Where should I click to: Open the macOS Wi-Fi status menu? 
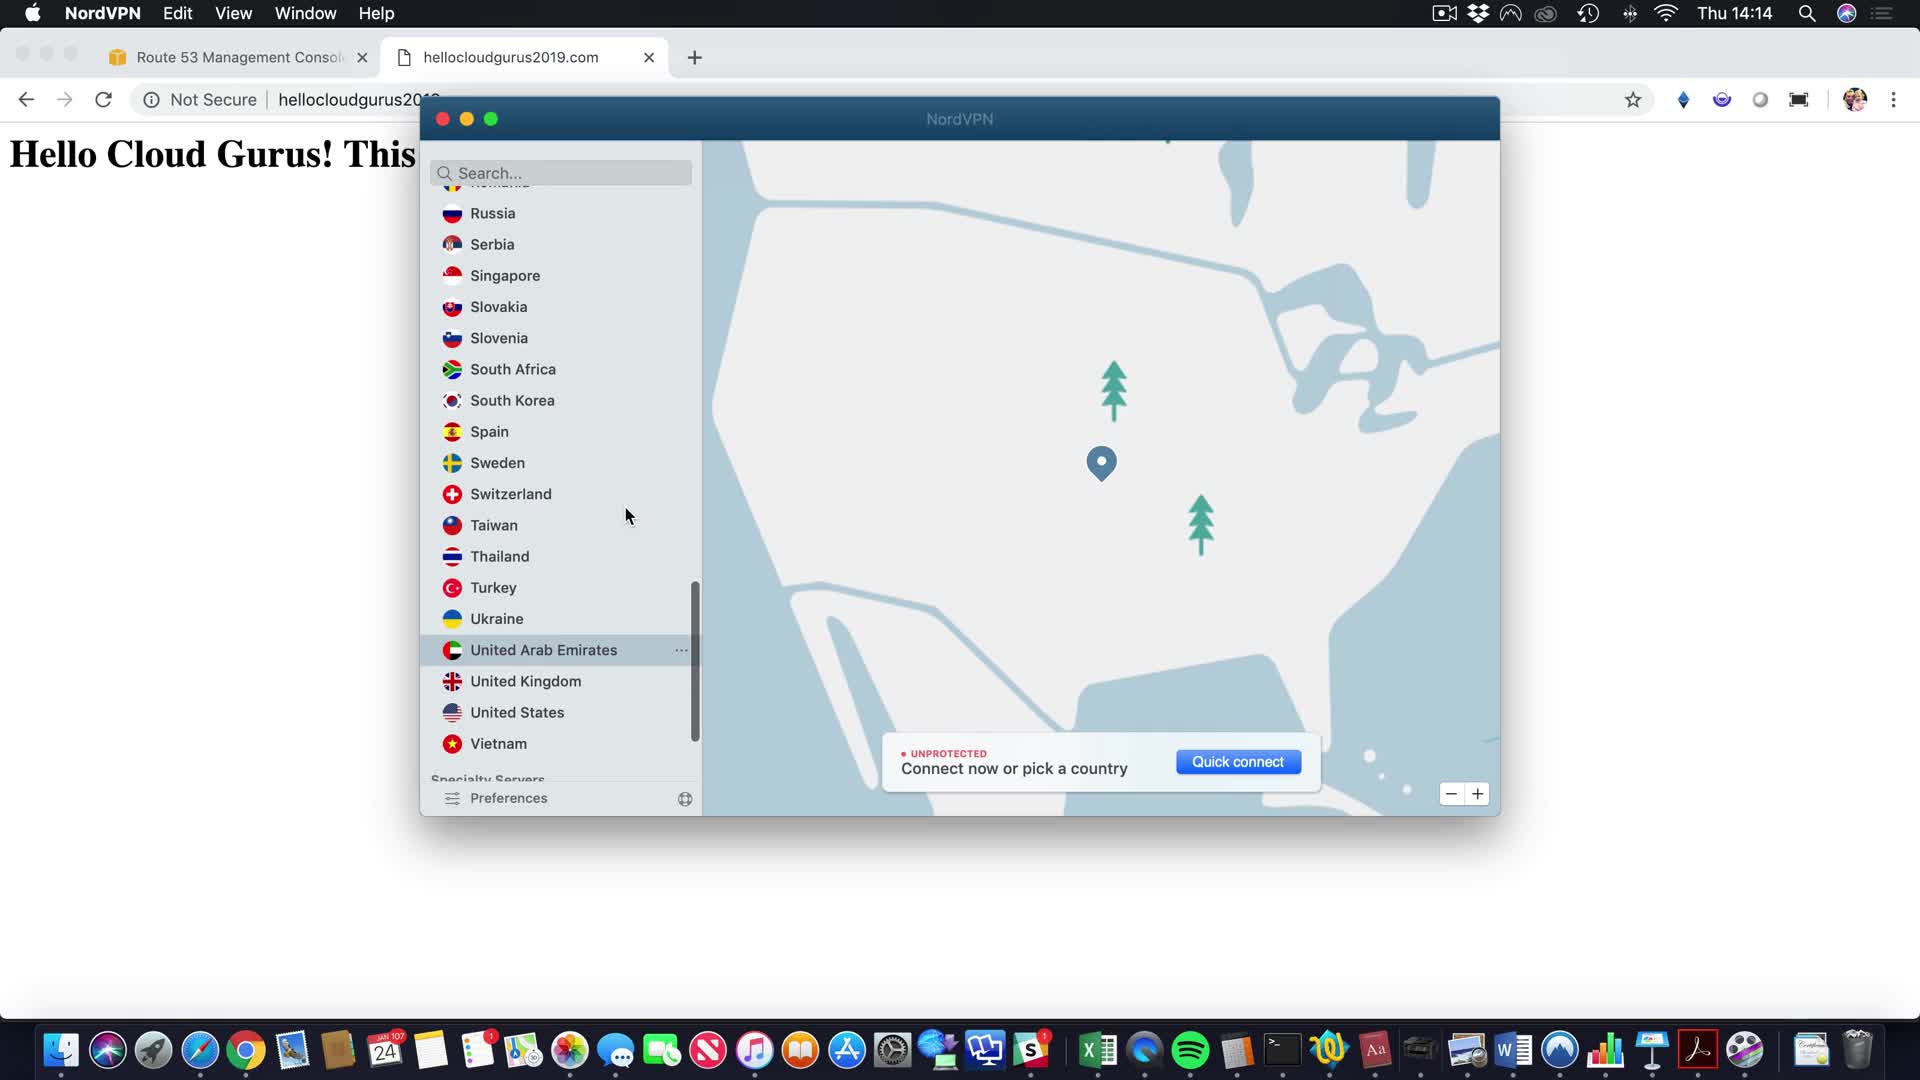click(1665, 13)
